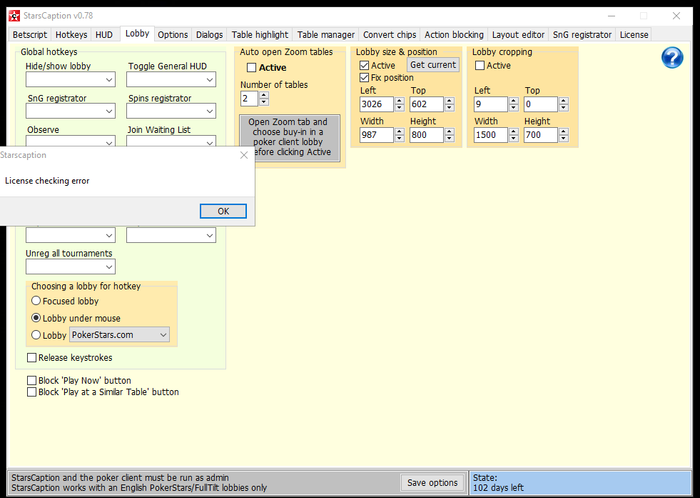The image size is (700, 498).
Task: Open the Spins registrator hotkey dropdown
Action: coord(171,111)
